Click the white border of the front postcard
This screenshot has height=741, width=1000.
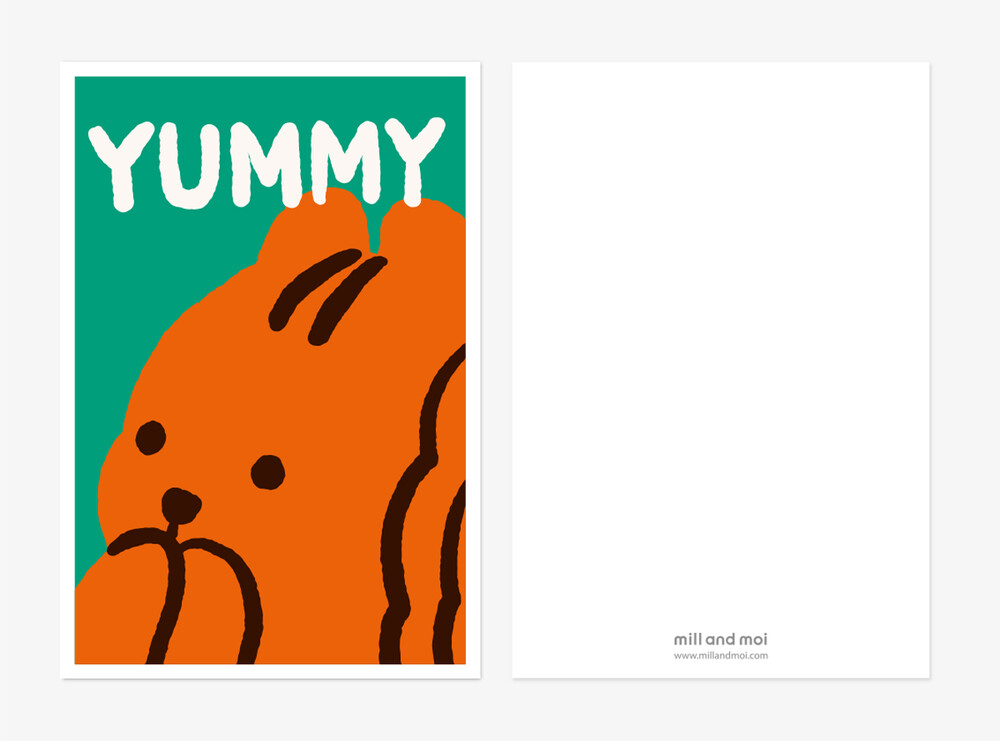270,69
